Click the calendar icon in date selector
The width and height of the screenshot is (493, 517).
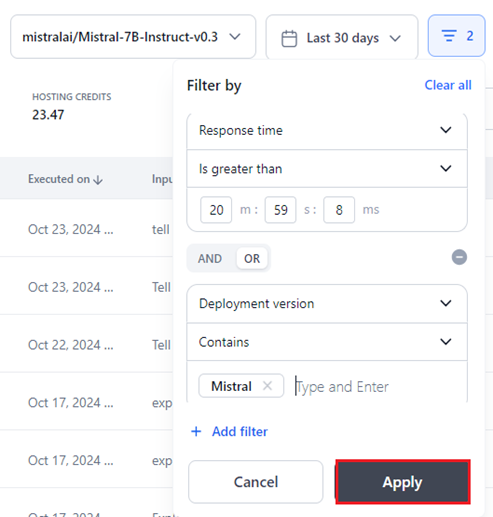(289, 38)
